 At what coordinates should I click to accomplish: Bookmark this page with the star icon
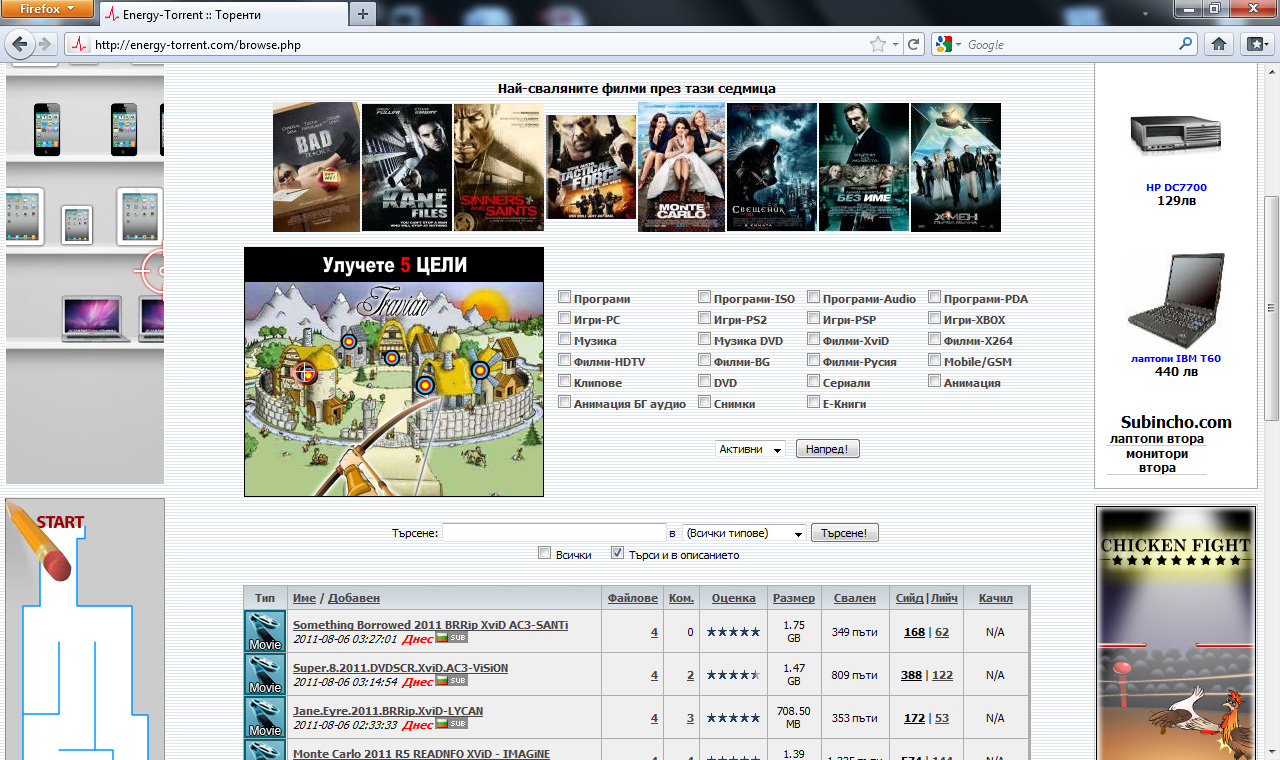click(878, 44)
